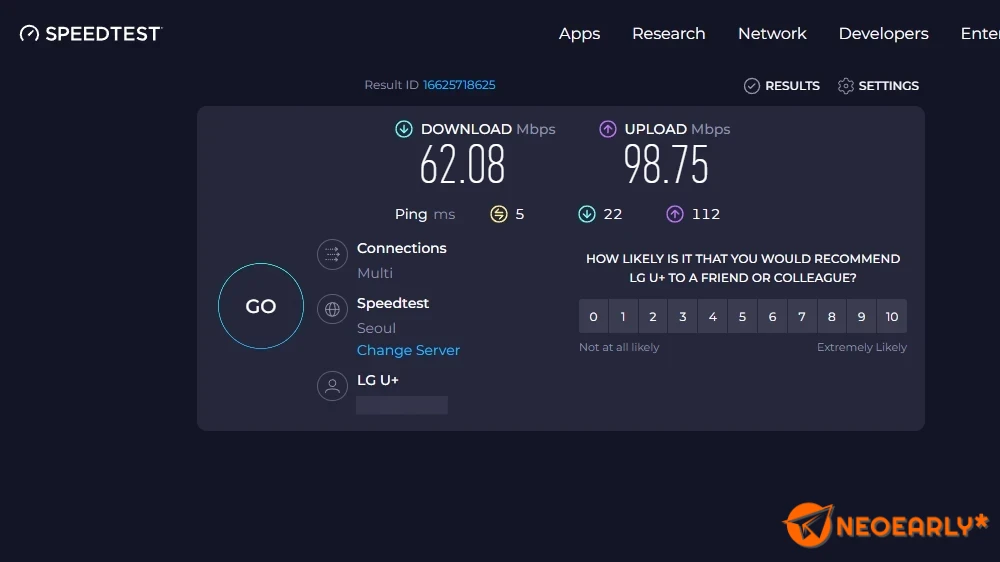Click the Settings gear icon
Image resolution: width=1000 pixels, height=562 pixels.
[846, 85]
